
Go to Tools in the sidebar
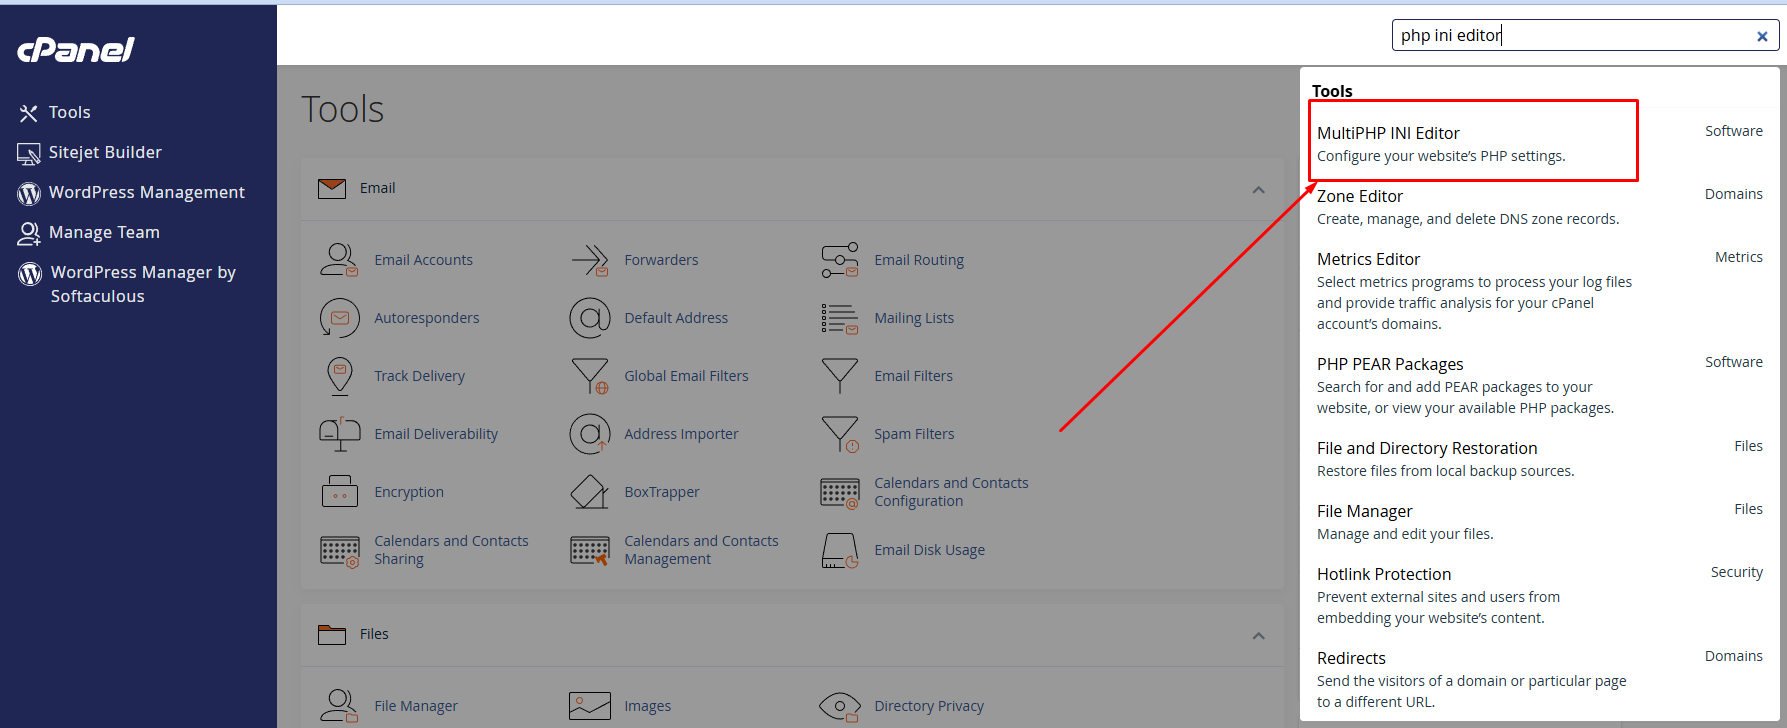click(x=70, y=113)
